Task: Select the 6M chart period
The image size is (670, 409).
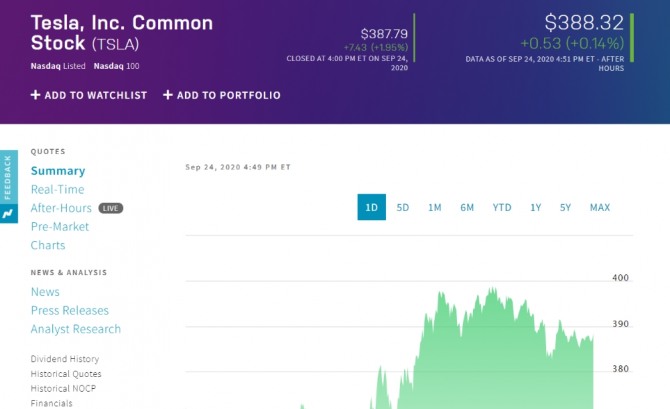Action: coord(467,207)
